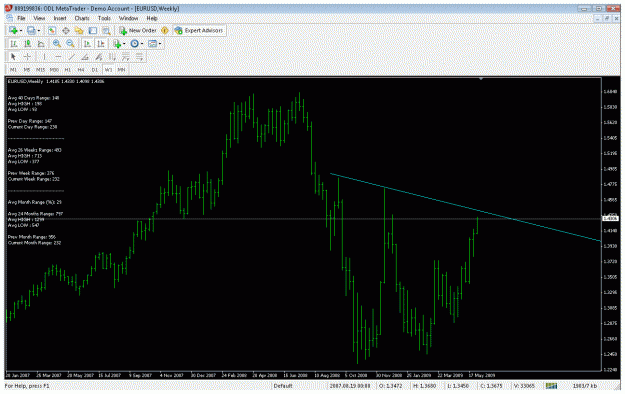Click the gray chart shift marker triangle
625x394 pixels.
point(481,79)
